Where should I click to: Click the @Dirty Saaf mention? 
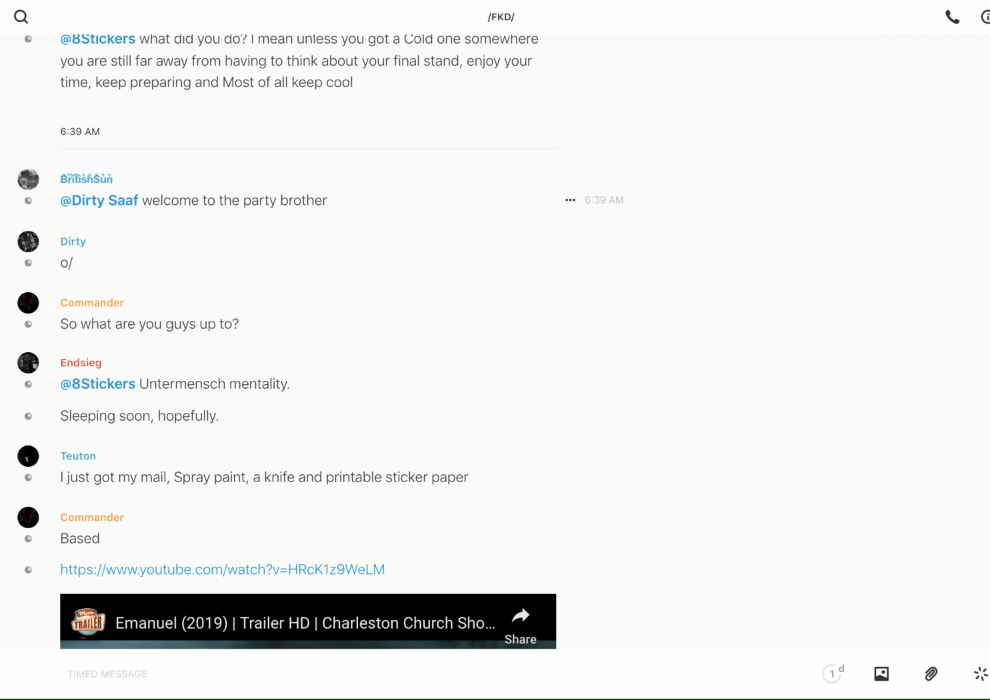(x=99, y=201)
